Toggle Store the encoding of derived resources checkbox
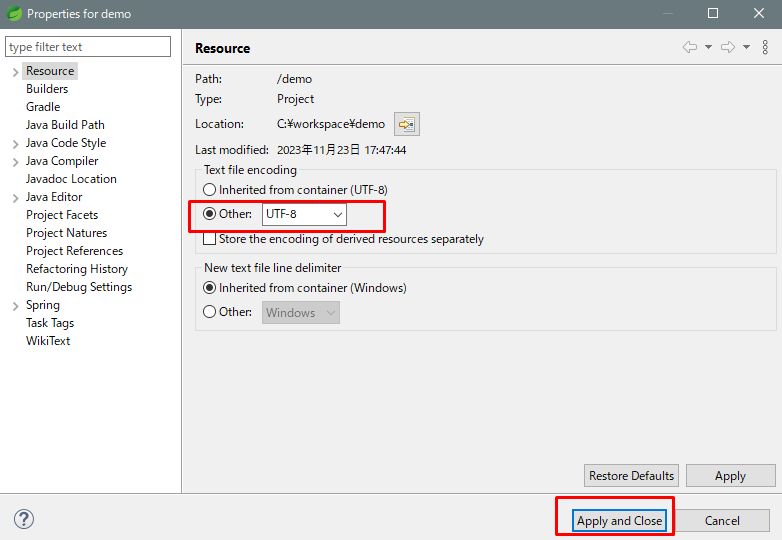782x540 pixels. pyautogui.click(x=209, y=239)
